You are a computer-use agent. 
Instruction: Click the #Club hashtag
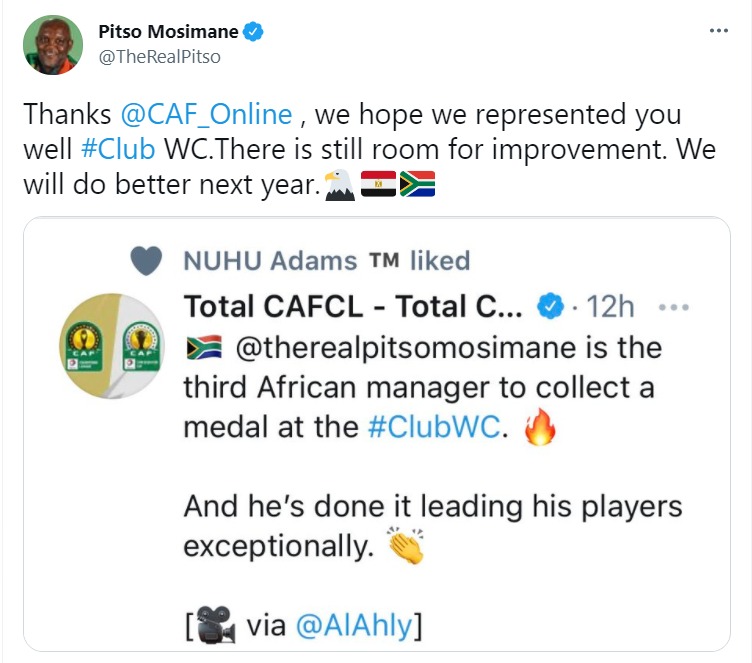pyautogui.click(x=118, y=149)
